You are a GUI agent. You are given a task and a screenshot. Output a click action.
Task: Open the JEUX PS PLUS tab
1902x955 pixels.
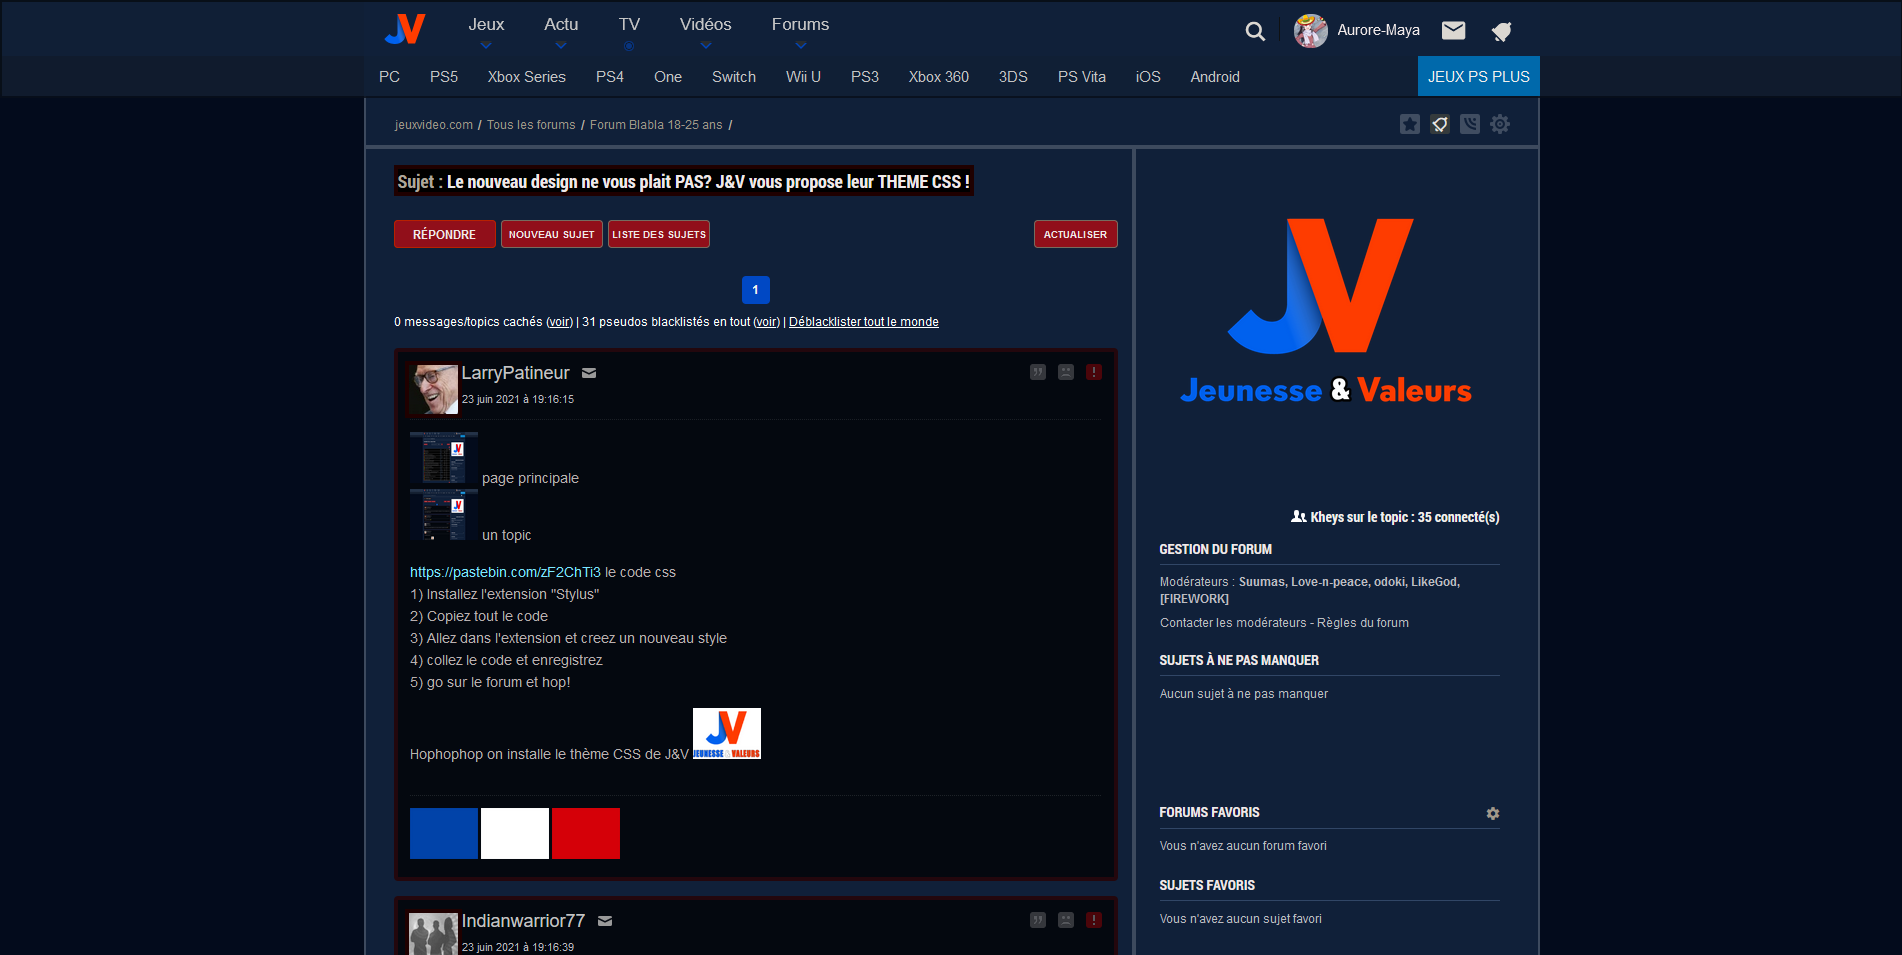(x=1479, y=76)
